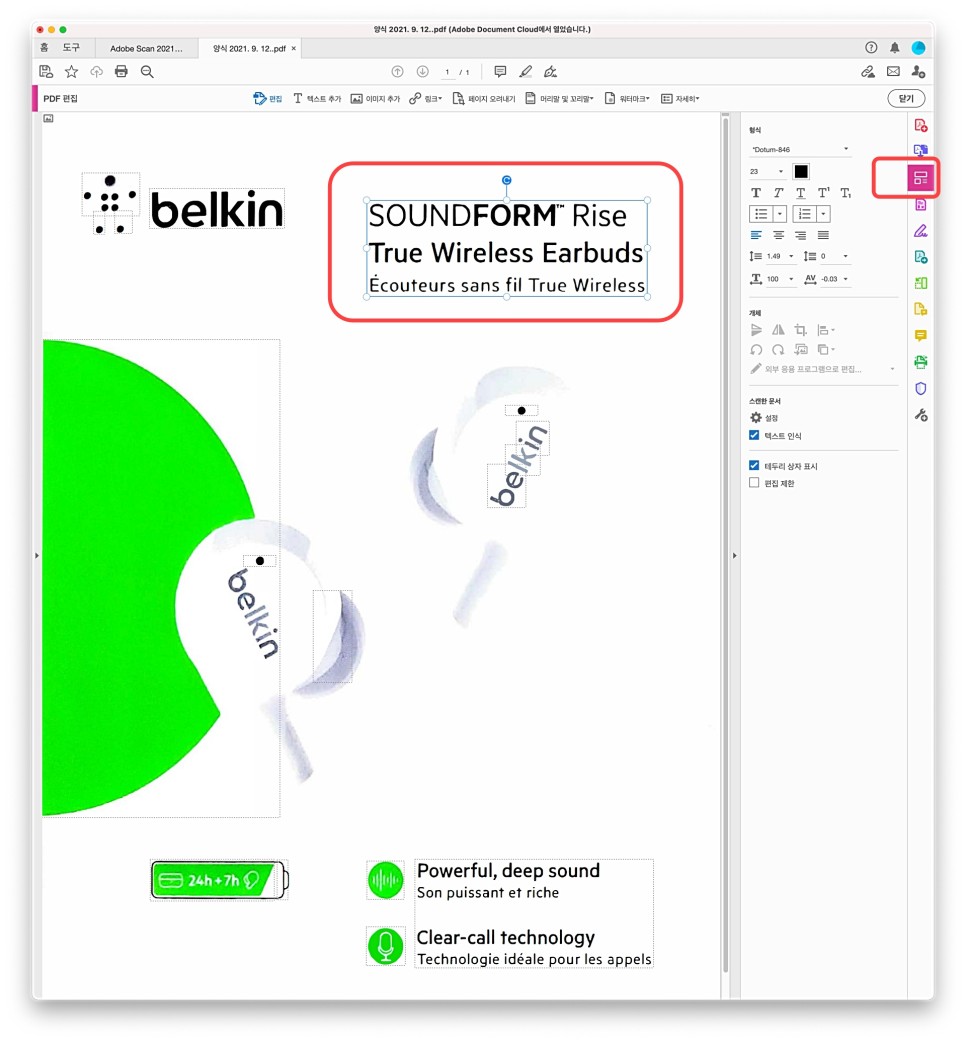Image resolution: width=966 pixels, height=1042 pixels.
Task: Open the black font color swatch
Action: click(801, 171)
